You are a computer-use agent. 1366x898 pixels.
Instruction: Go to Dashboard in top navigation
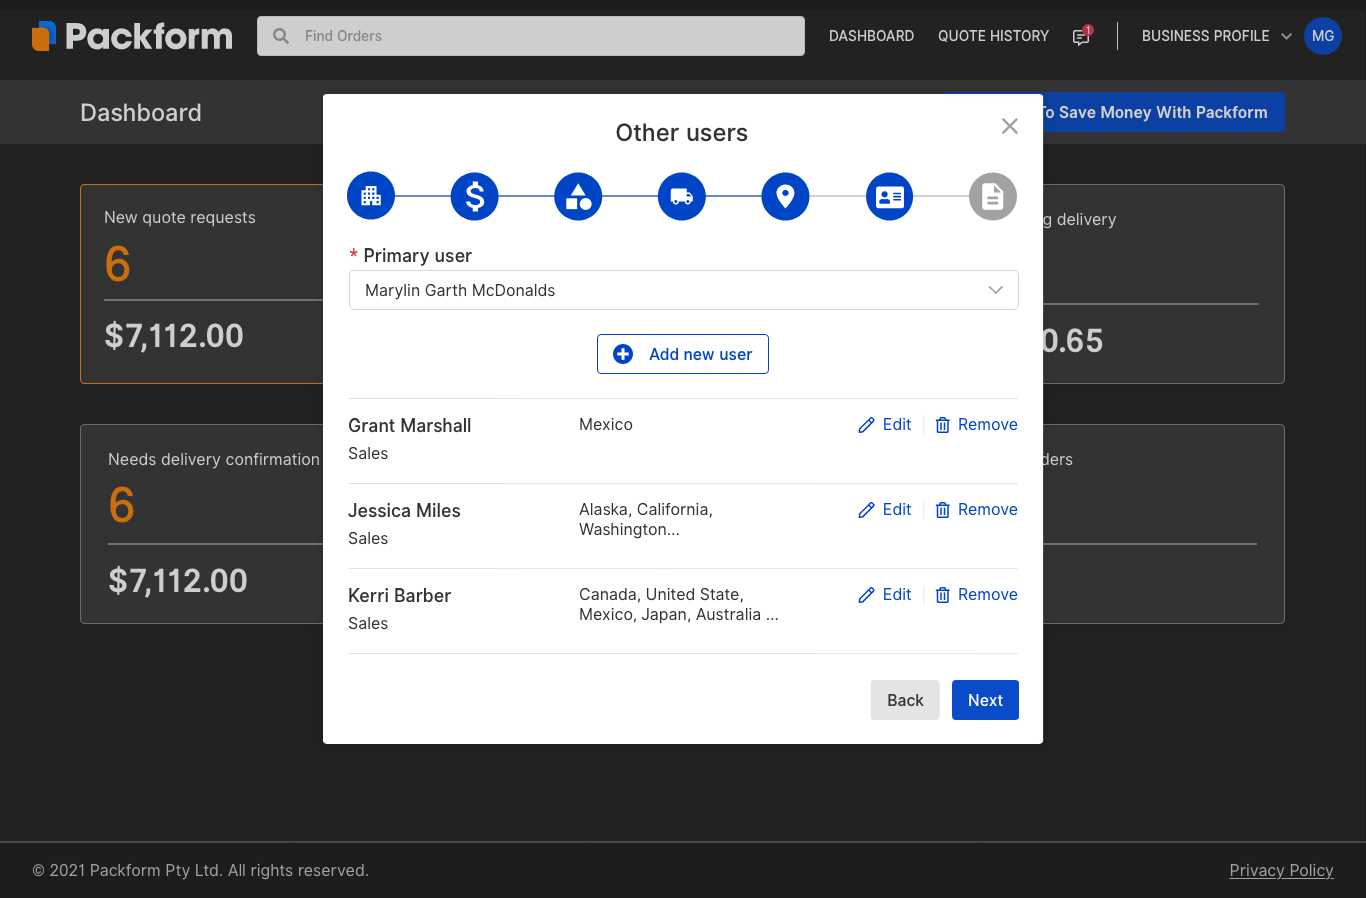click(871, 36)
